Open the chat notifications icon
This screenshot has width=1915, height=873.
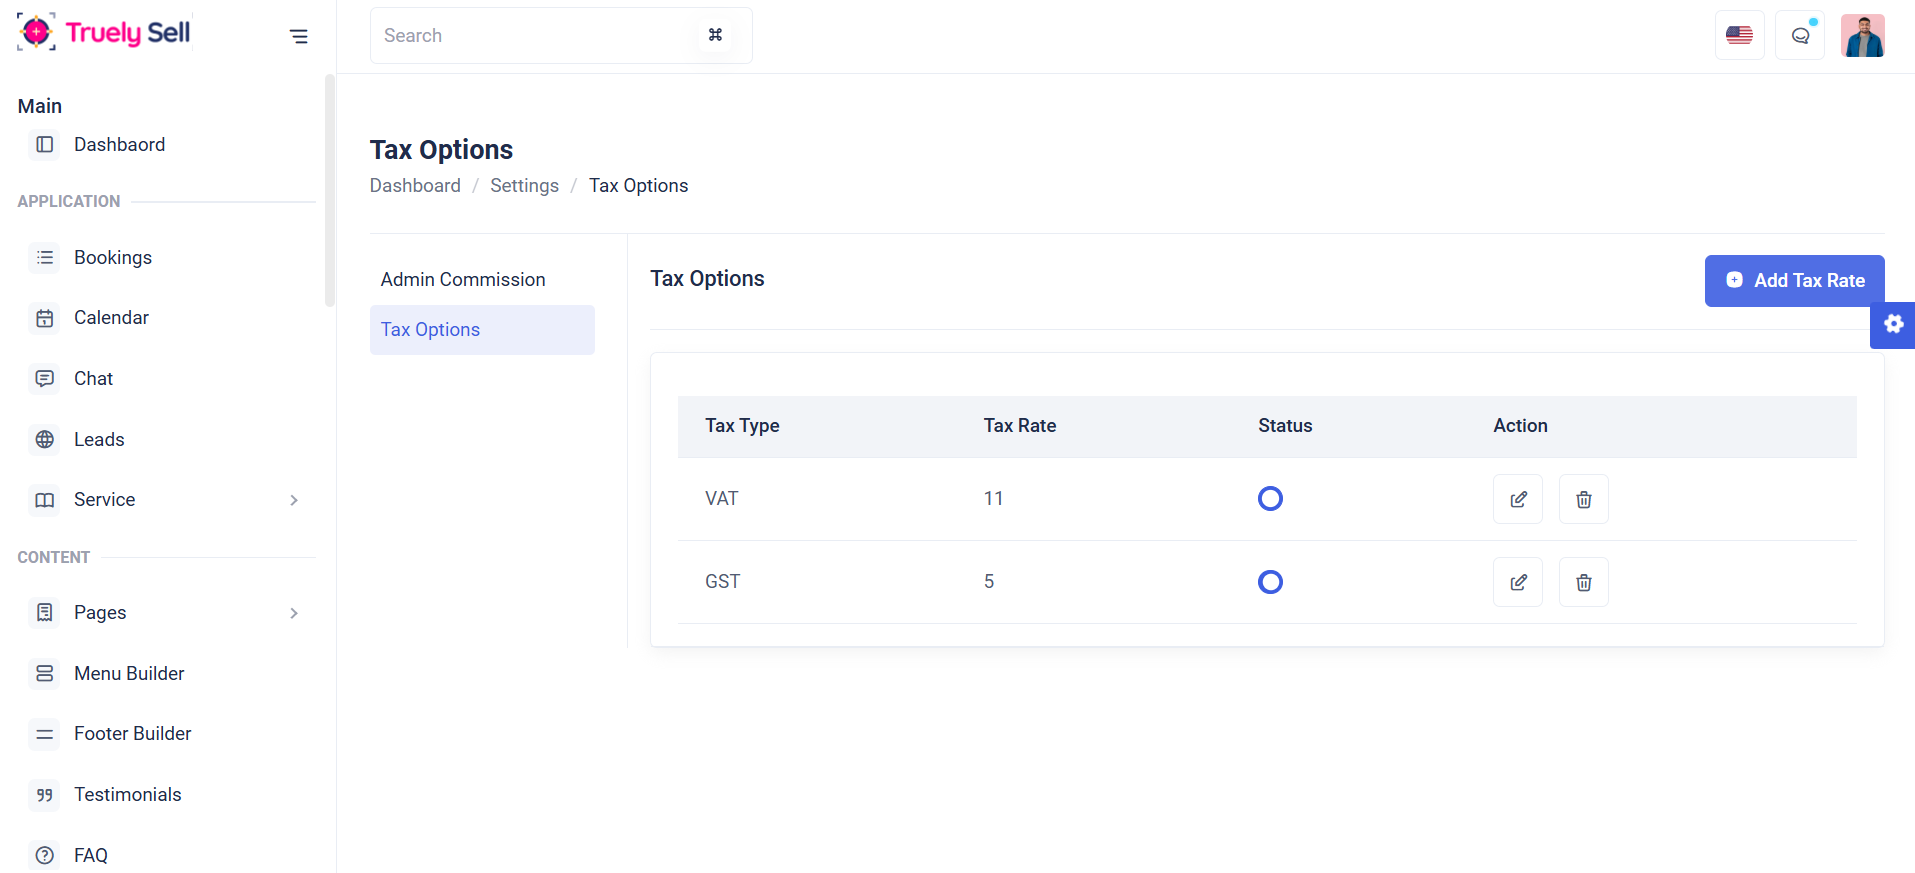click(x=1799, y=36)
